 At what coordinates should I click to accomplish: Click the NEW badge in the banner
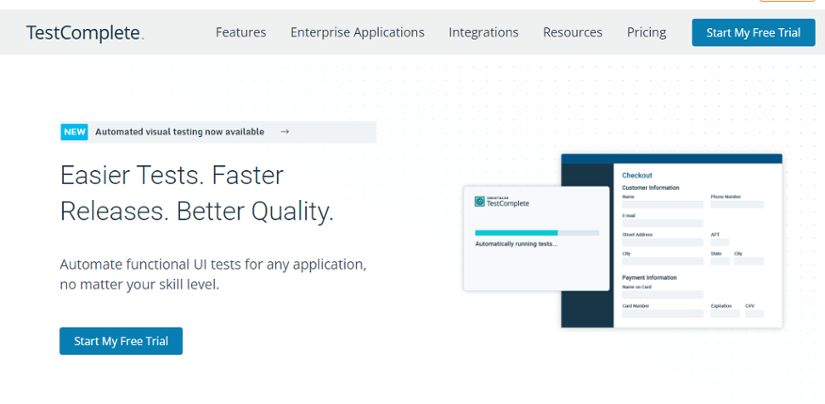74,132
